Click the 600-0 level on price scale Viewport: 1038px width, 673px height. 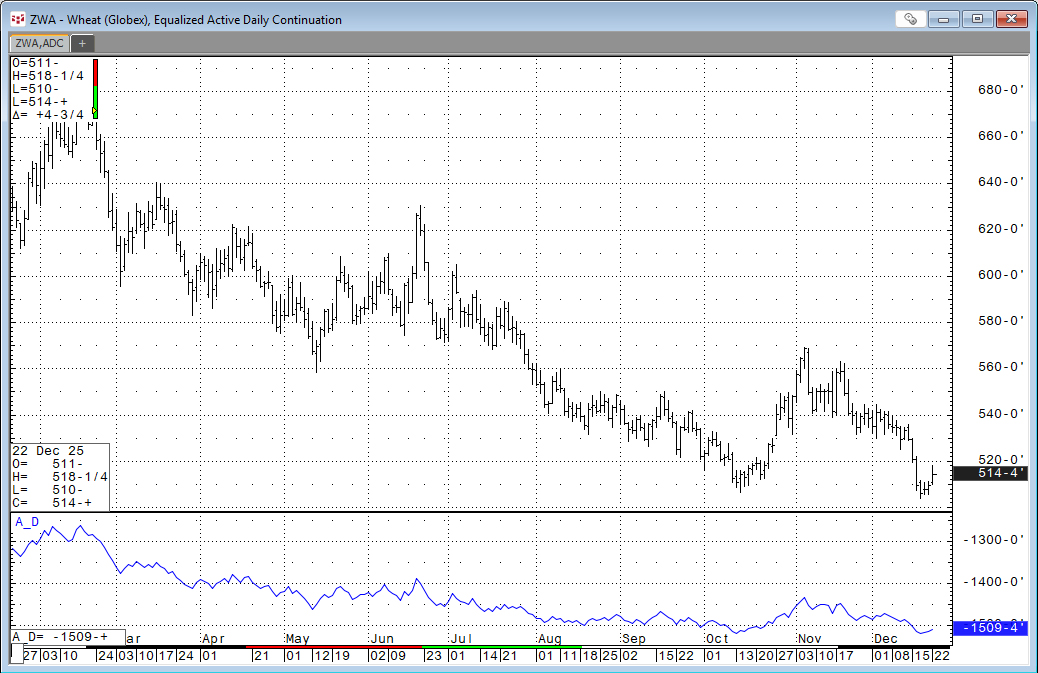click(x=1000, y=274)
